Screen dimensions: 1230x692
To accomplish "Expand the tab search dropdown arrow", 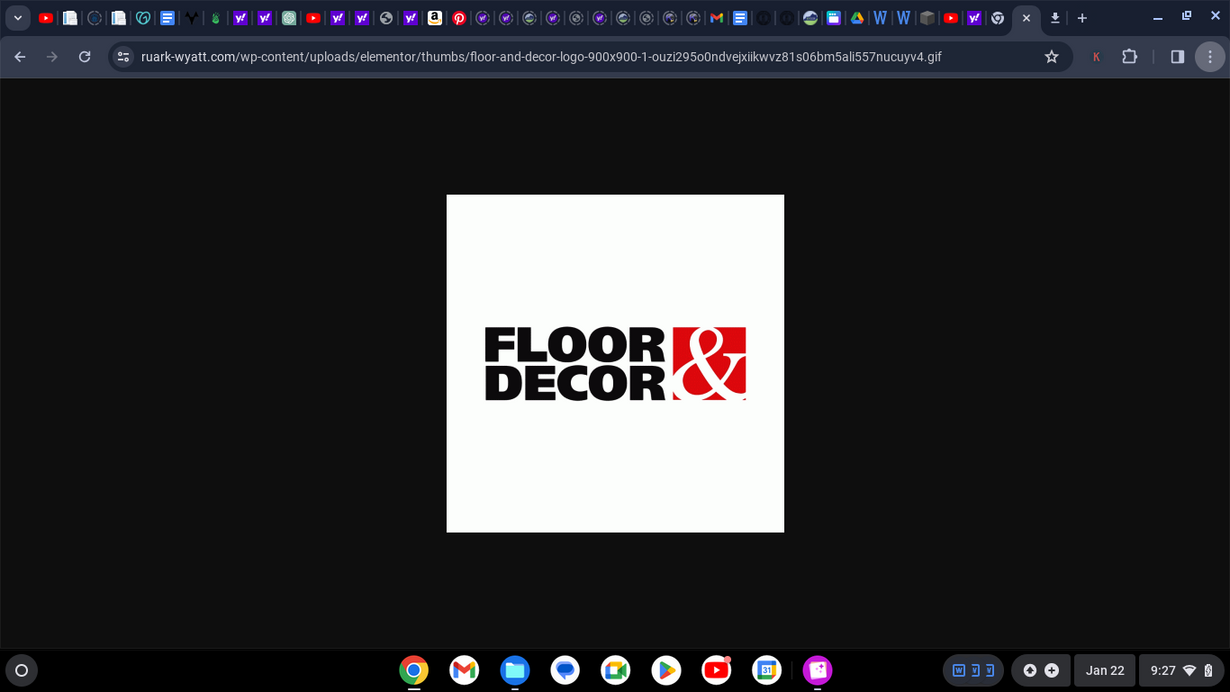I will tap(18, 18).
